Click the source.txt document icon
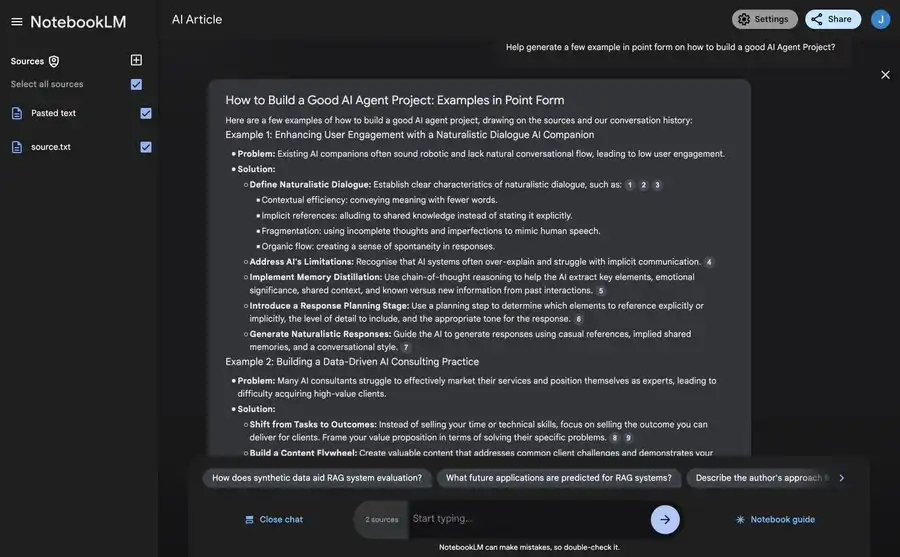Screen dimensions: 900x557 pos(17,147)
